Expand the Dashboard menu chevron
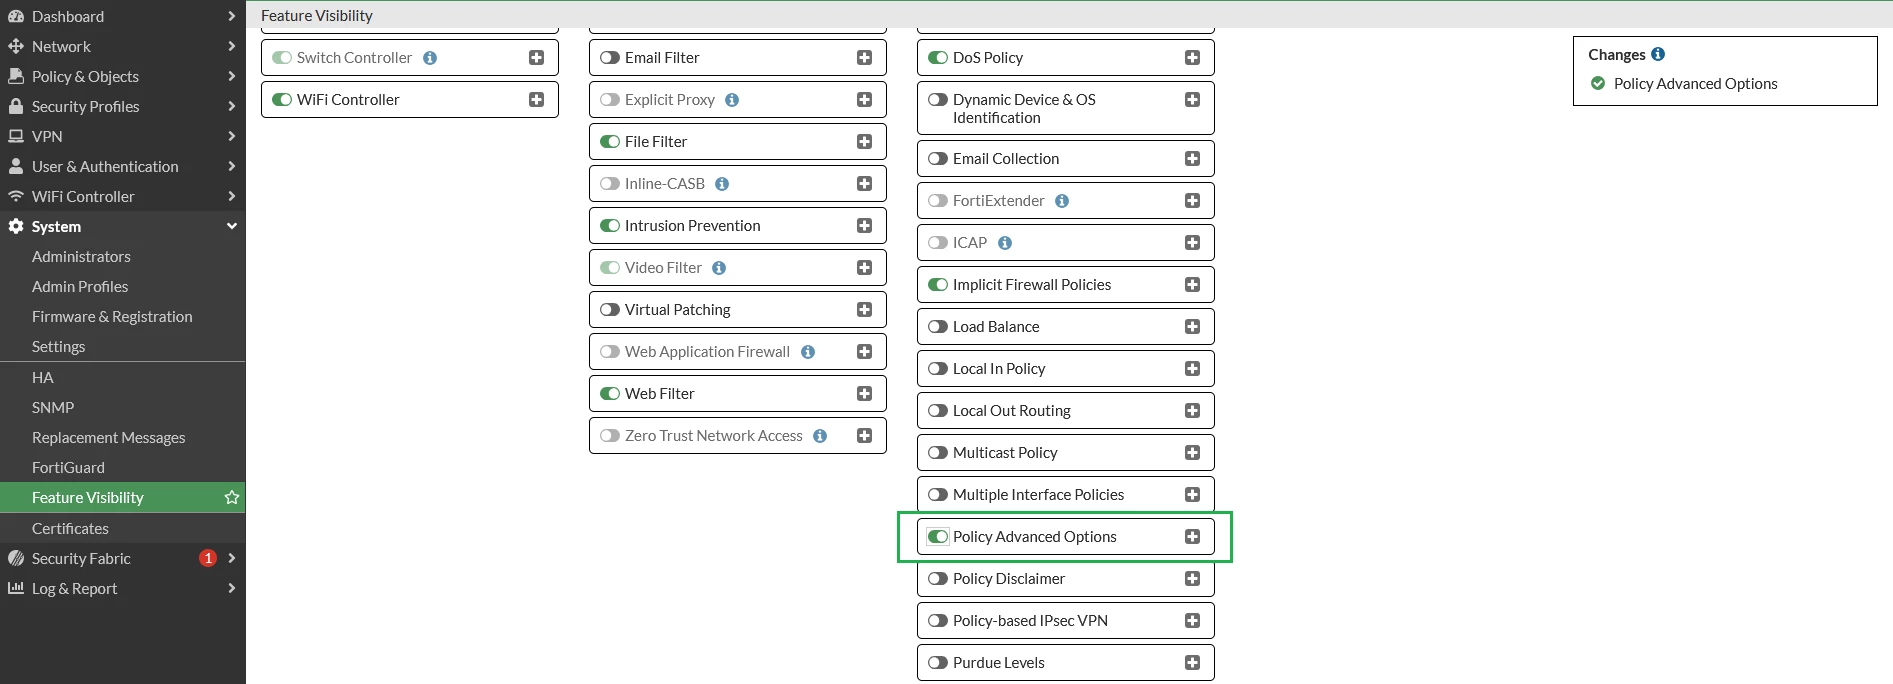This screenshot has height=684, width=1893. (232, 16)
